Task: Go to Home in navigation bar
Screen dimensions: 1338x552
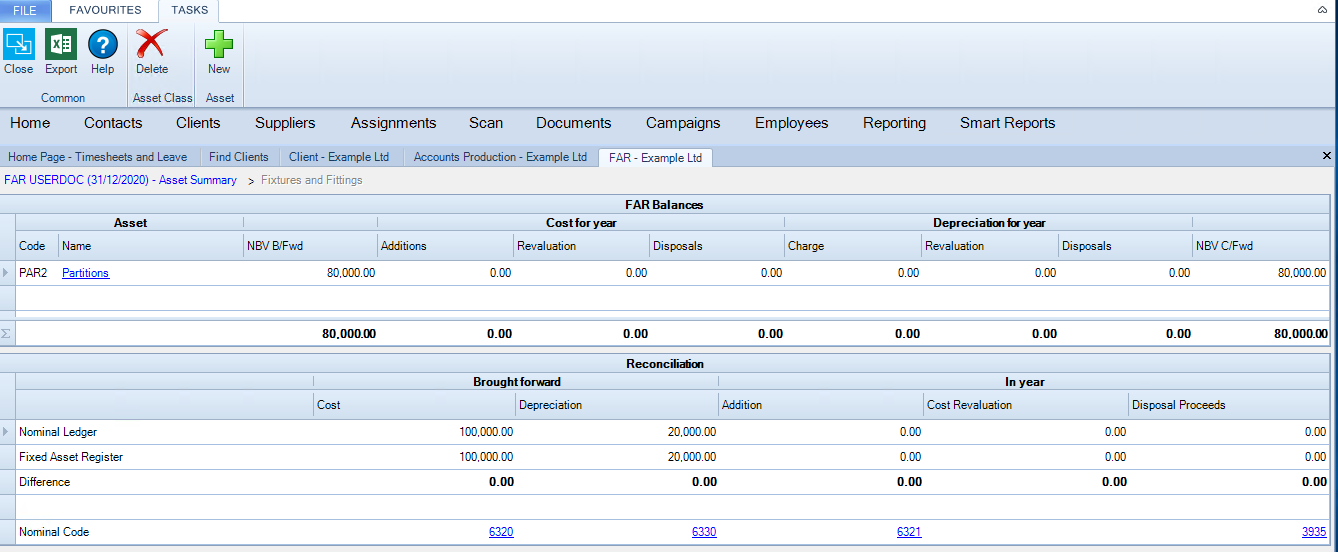Action: 30,123
